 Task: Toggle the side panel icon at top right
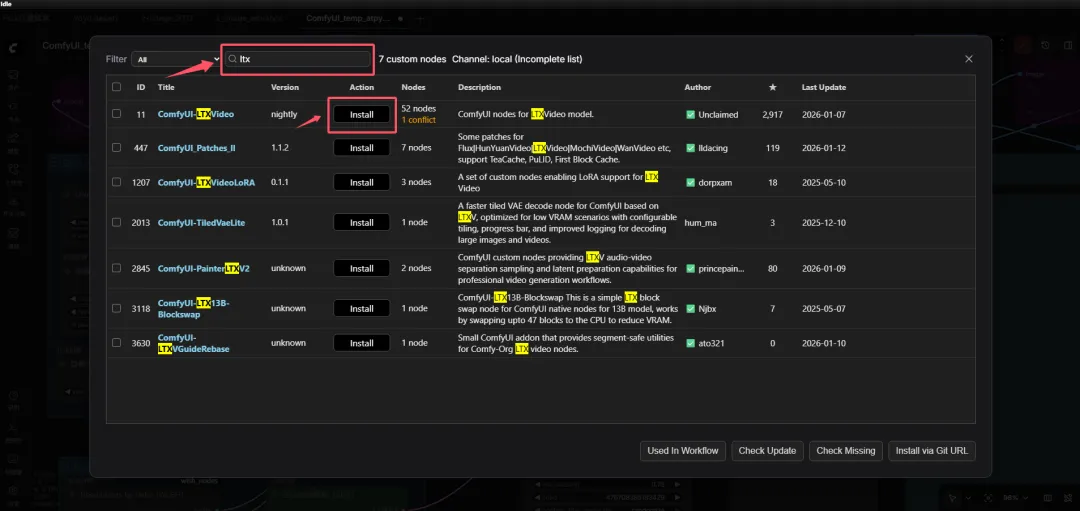[1066, 45]
